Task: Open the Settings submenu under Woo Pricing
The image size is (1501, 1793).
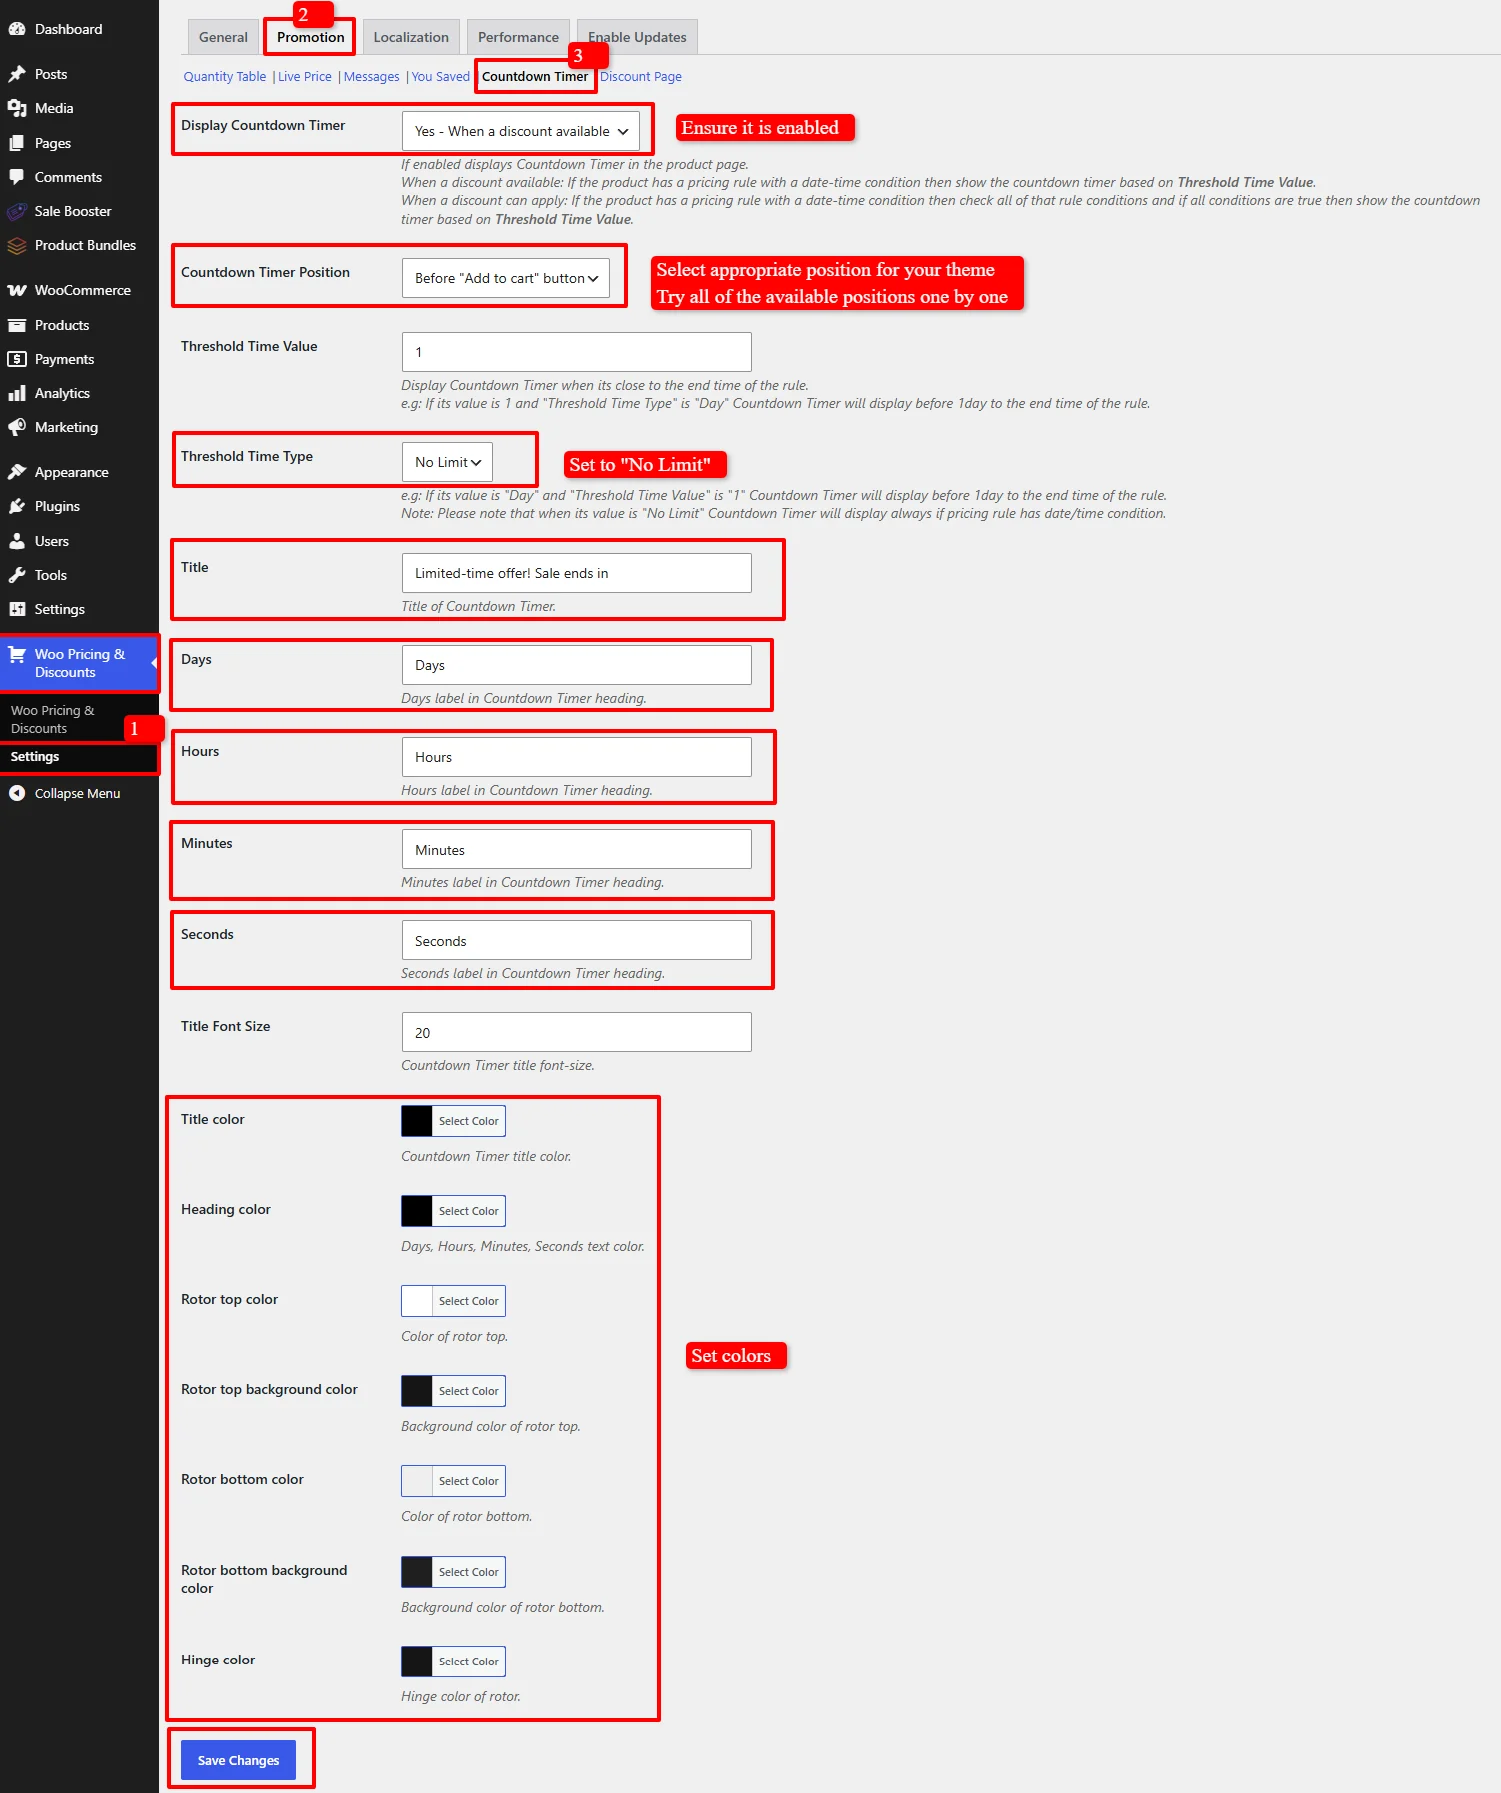Action: 35,757
